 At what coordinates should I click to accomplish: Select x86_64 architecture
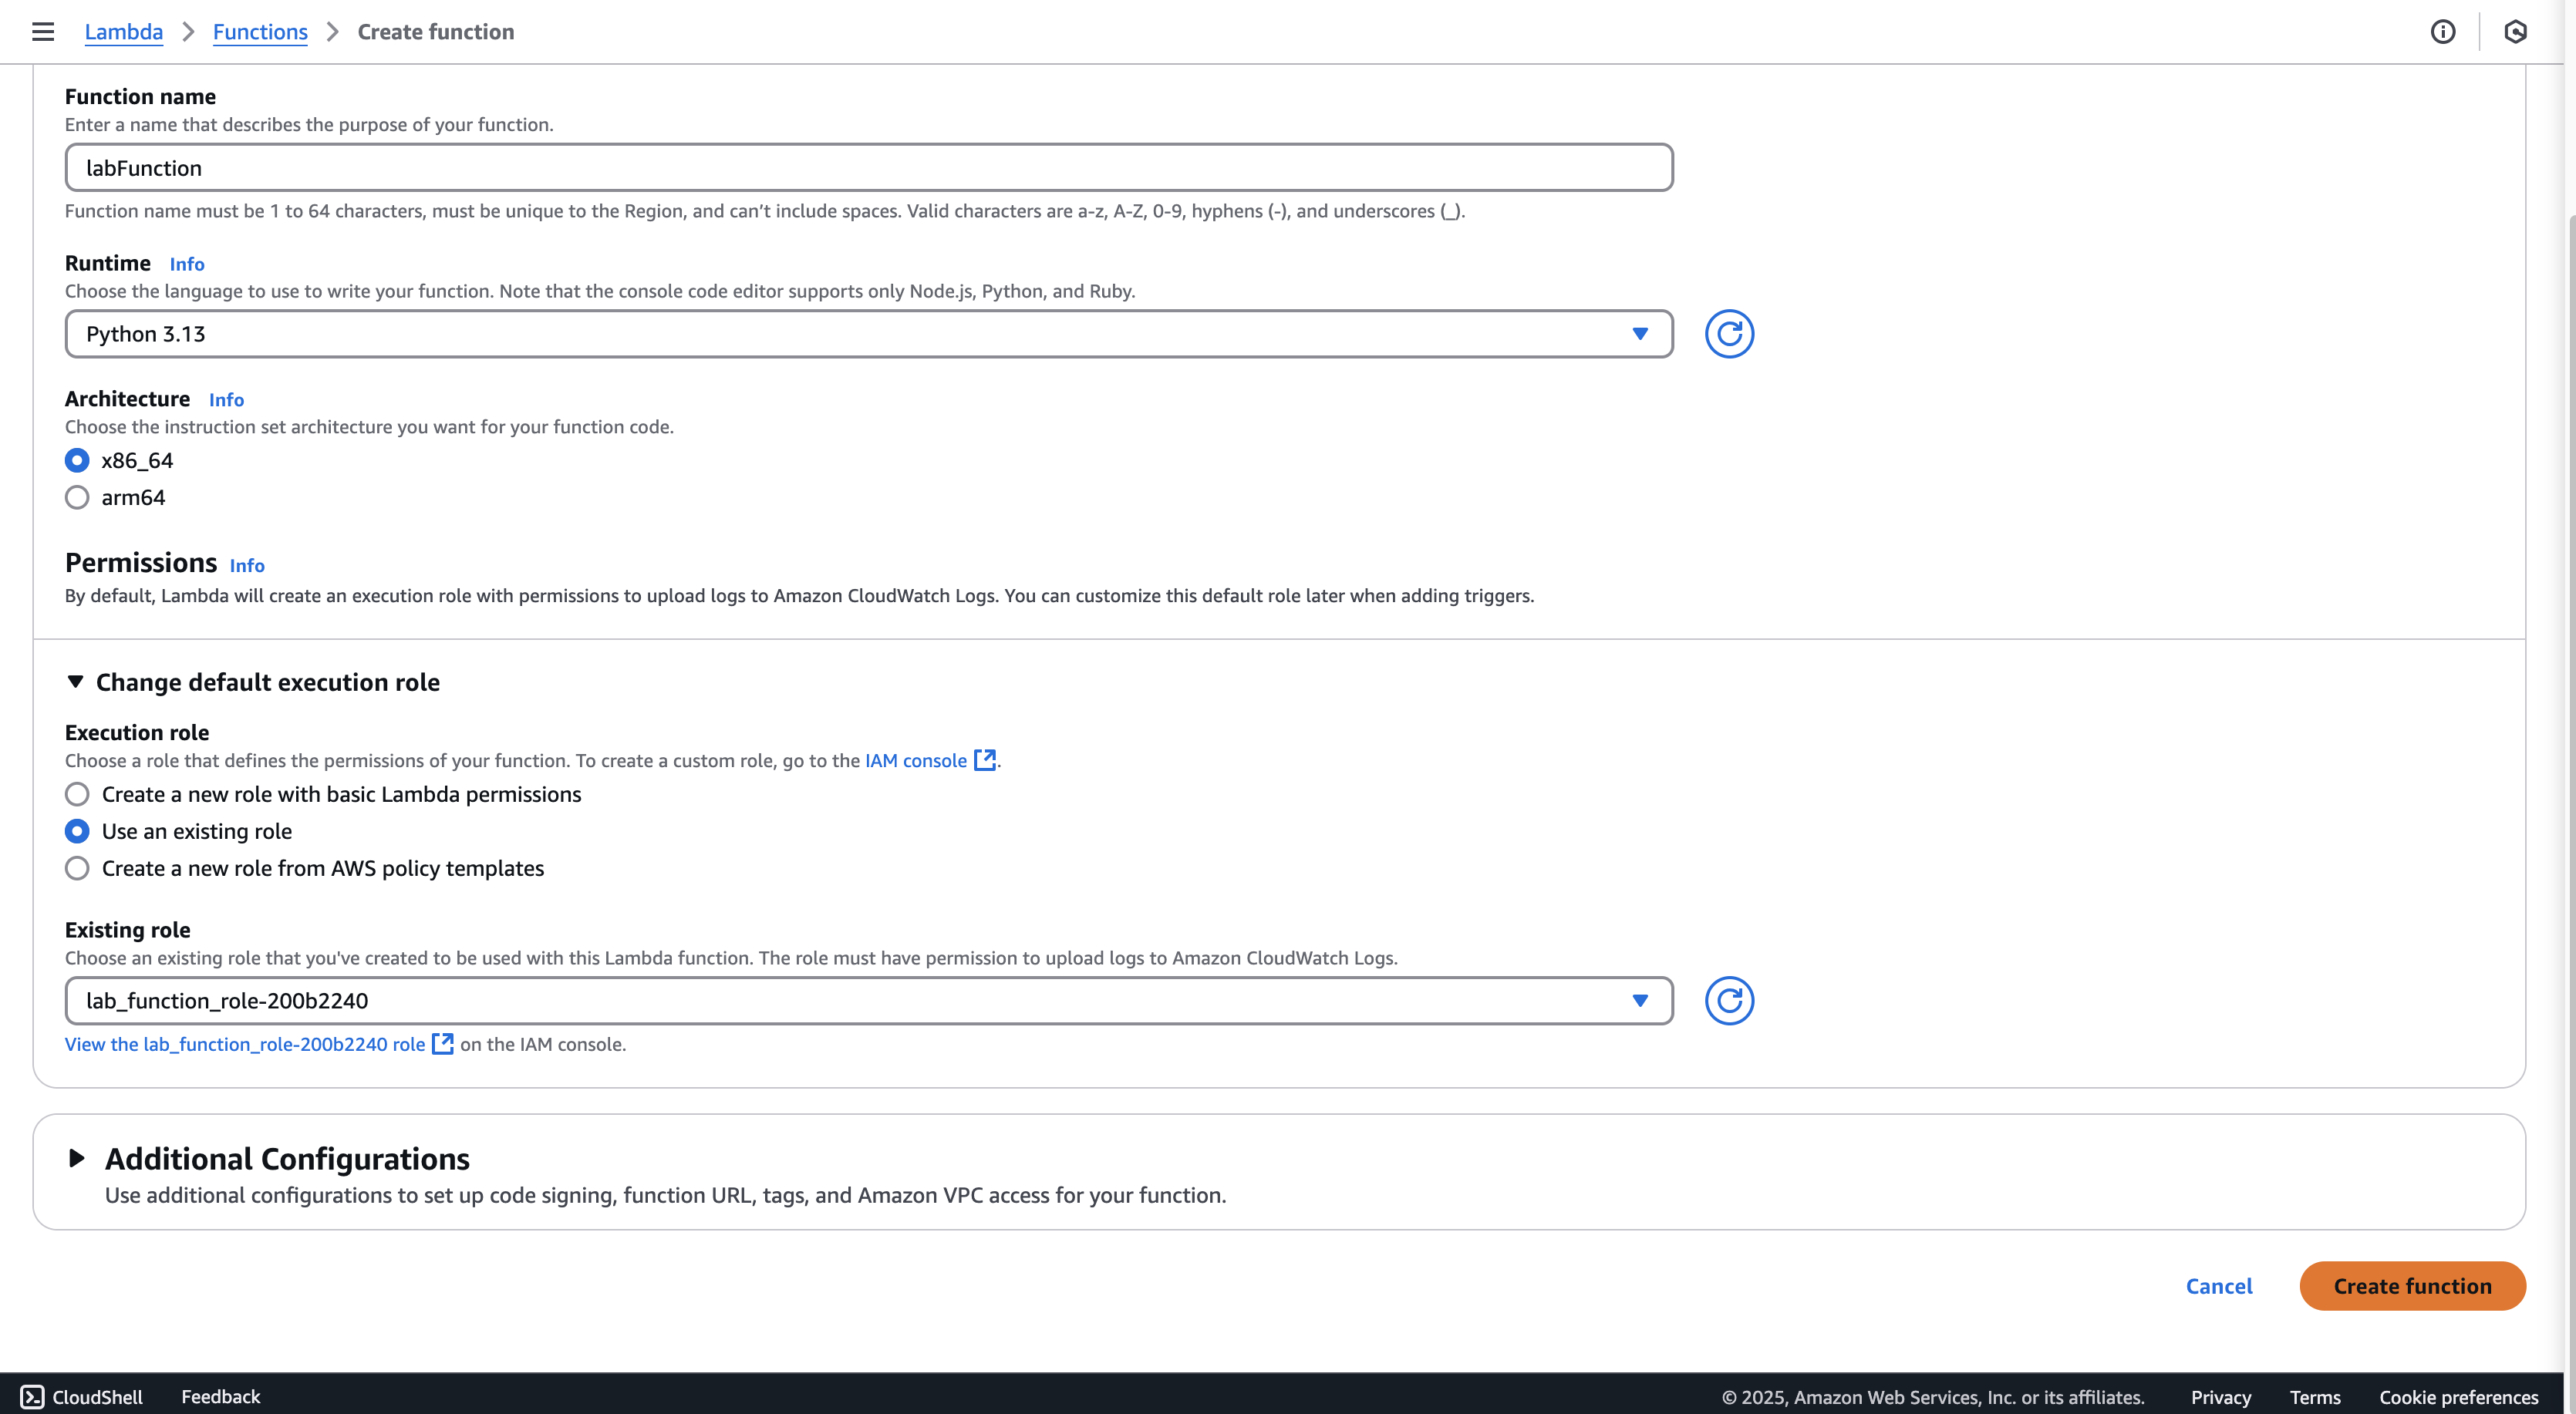pos(77,460)
